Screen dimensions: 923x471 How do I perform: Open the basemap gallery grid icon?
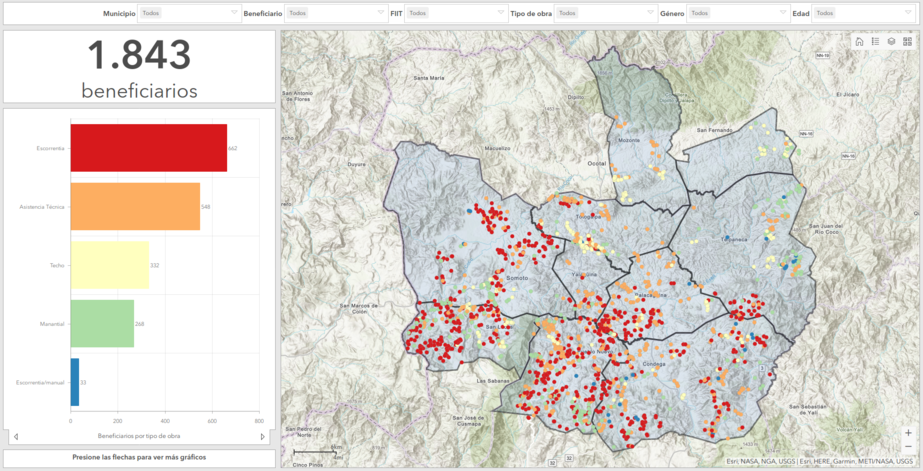pyautogui.click(x=907, y=41)
